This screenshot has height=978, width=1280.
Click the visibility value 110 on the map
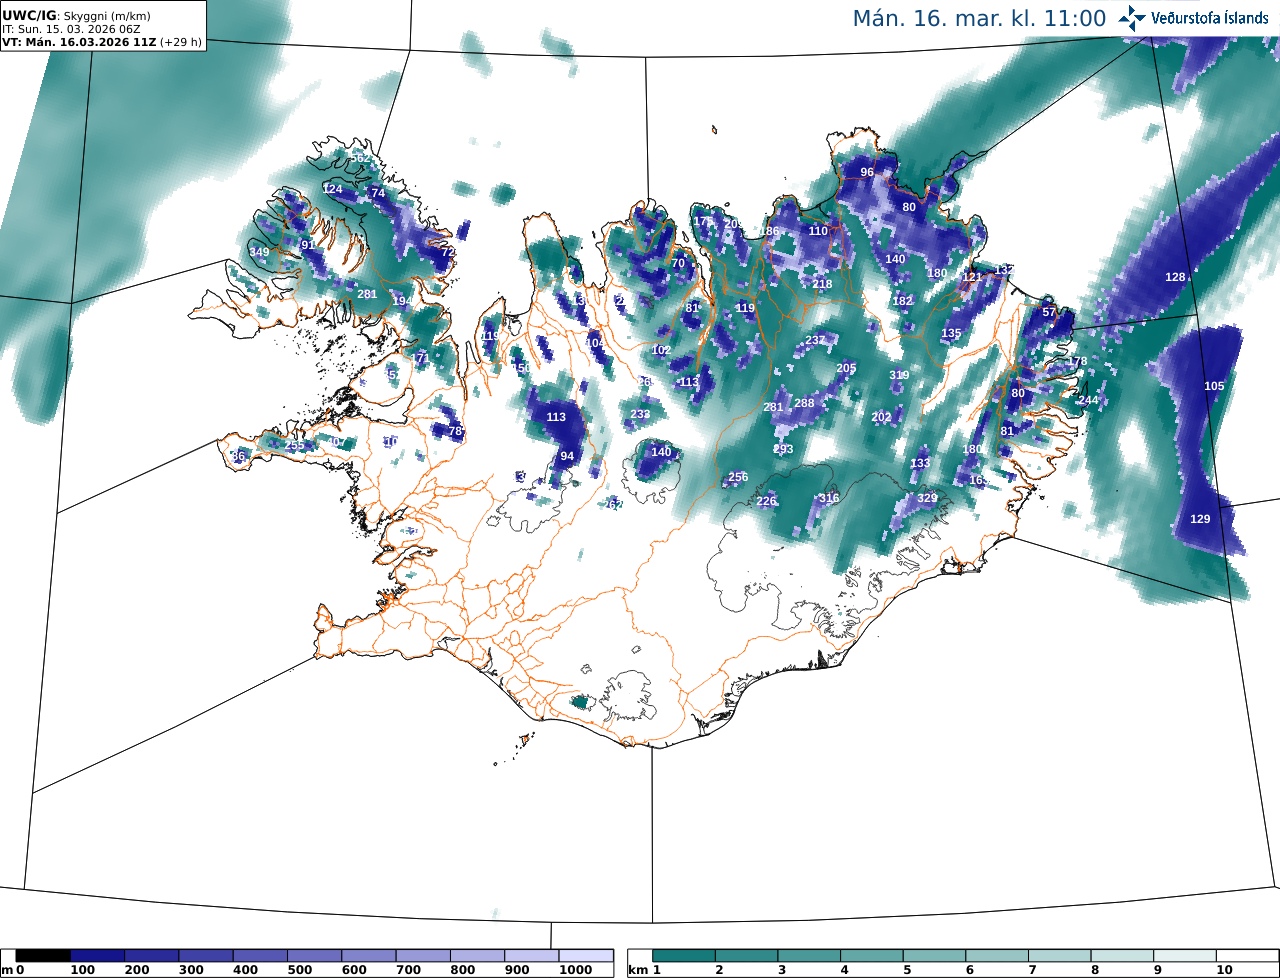[x=818, y=231]
